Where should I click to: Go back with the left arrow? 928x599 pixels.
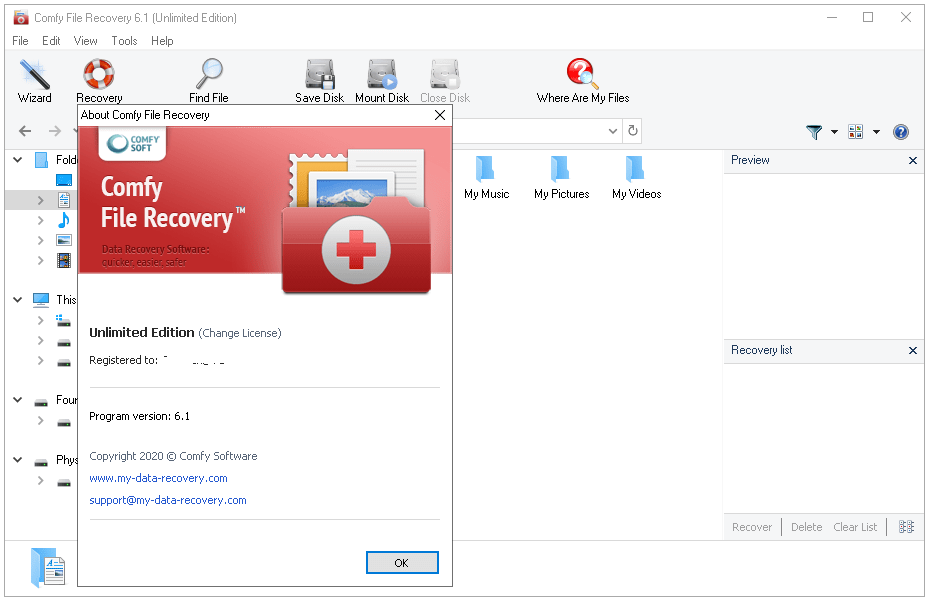pyautogui.click(x=25, y=131)
